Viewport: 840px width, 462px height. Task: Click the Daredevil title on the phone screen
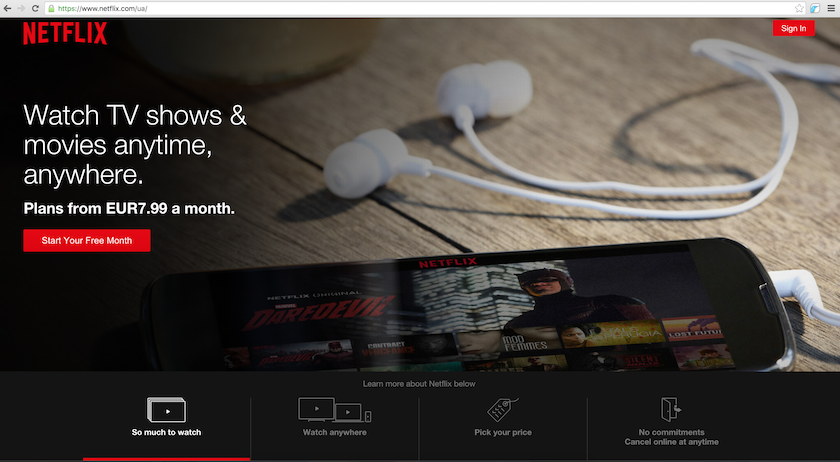pos(320,314)
